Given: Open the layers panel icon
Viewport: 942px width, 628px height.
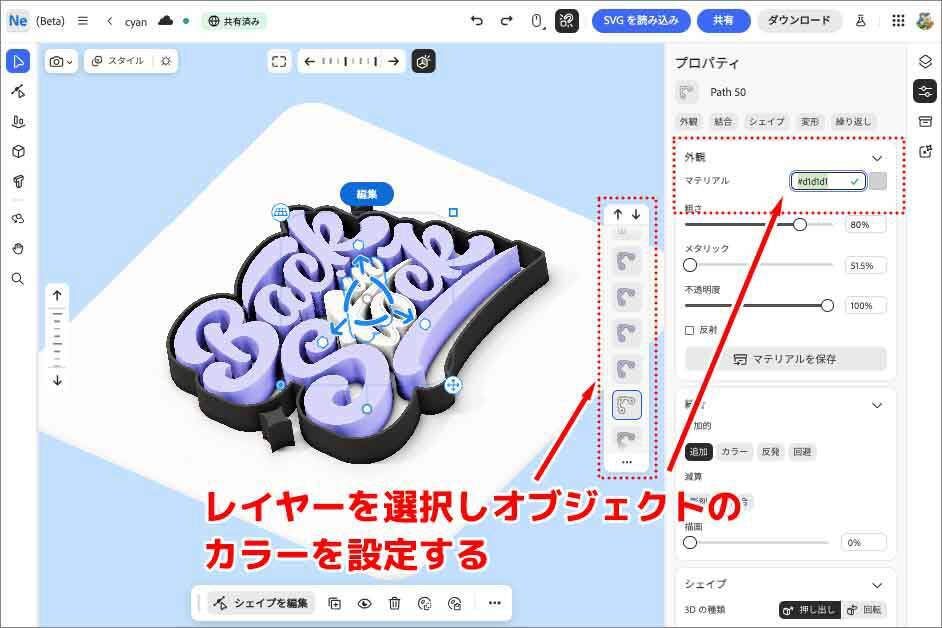Looking at the screenshot, I should click(x=925, y=62).
